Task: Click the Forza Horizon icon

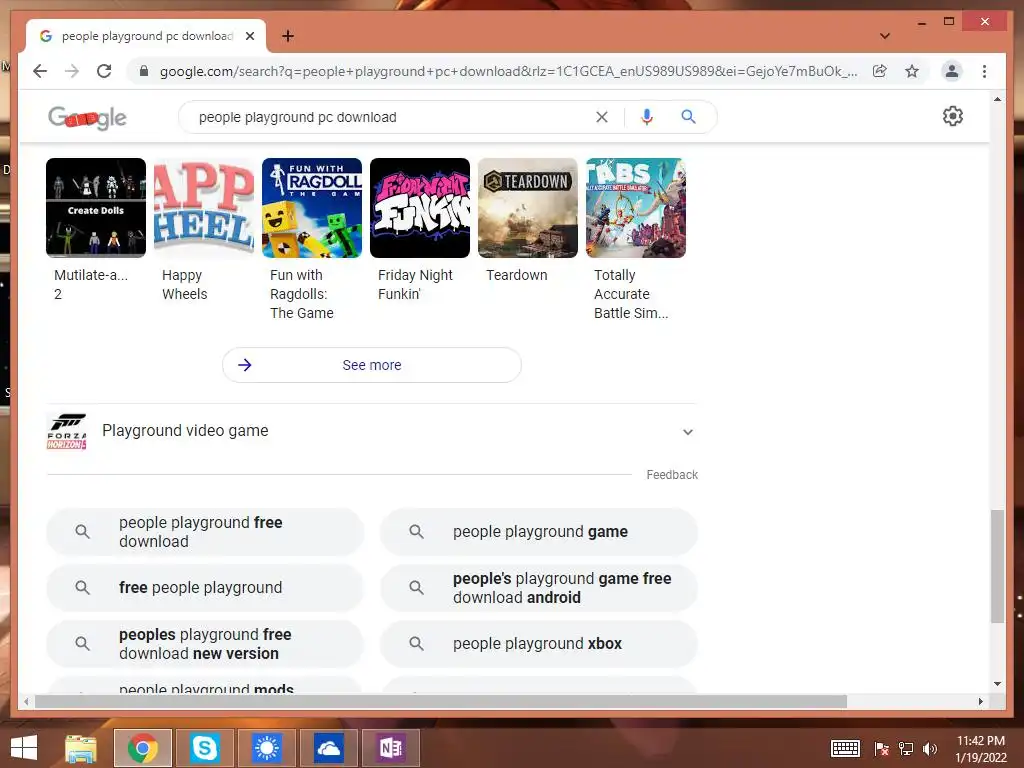Action: pos(67,432)
